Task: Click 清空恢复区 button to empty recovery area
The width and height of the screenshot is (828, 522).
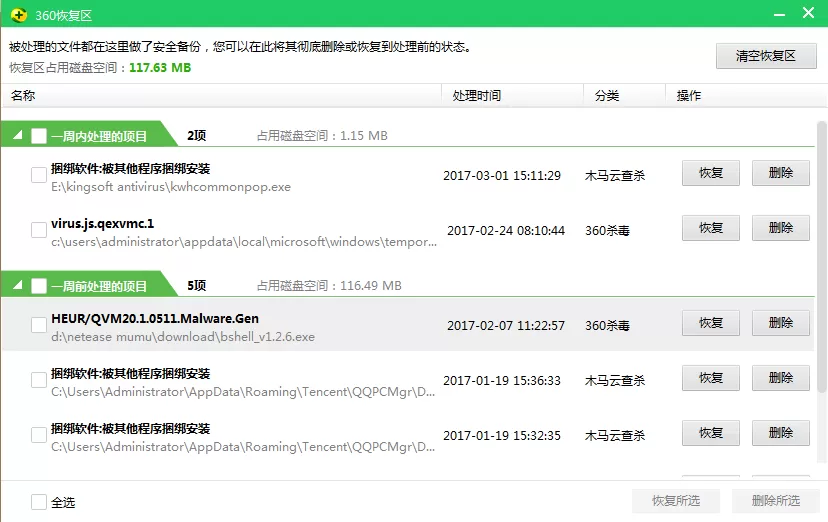Action: tap(766, 55)
